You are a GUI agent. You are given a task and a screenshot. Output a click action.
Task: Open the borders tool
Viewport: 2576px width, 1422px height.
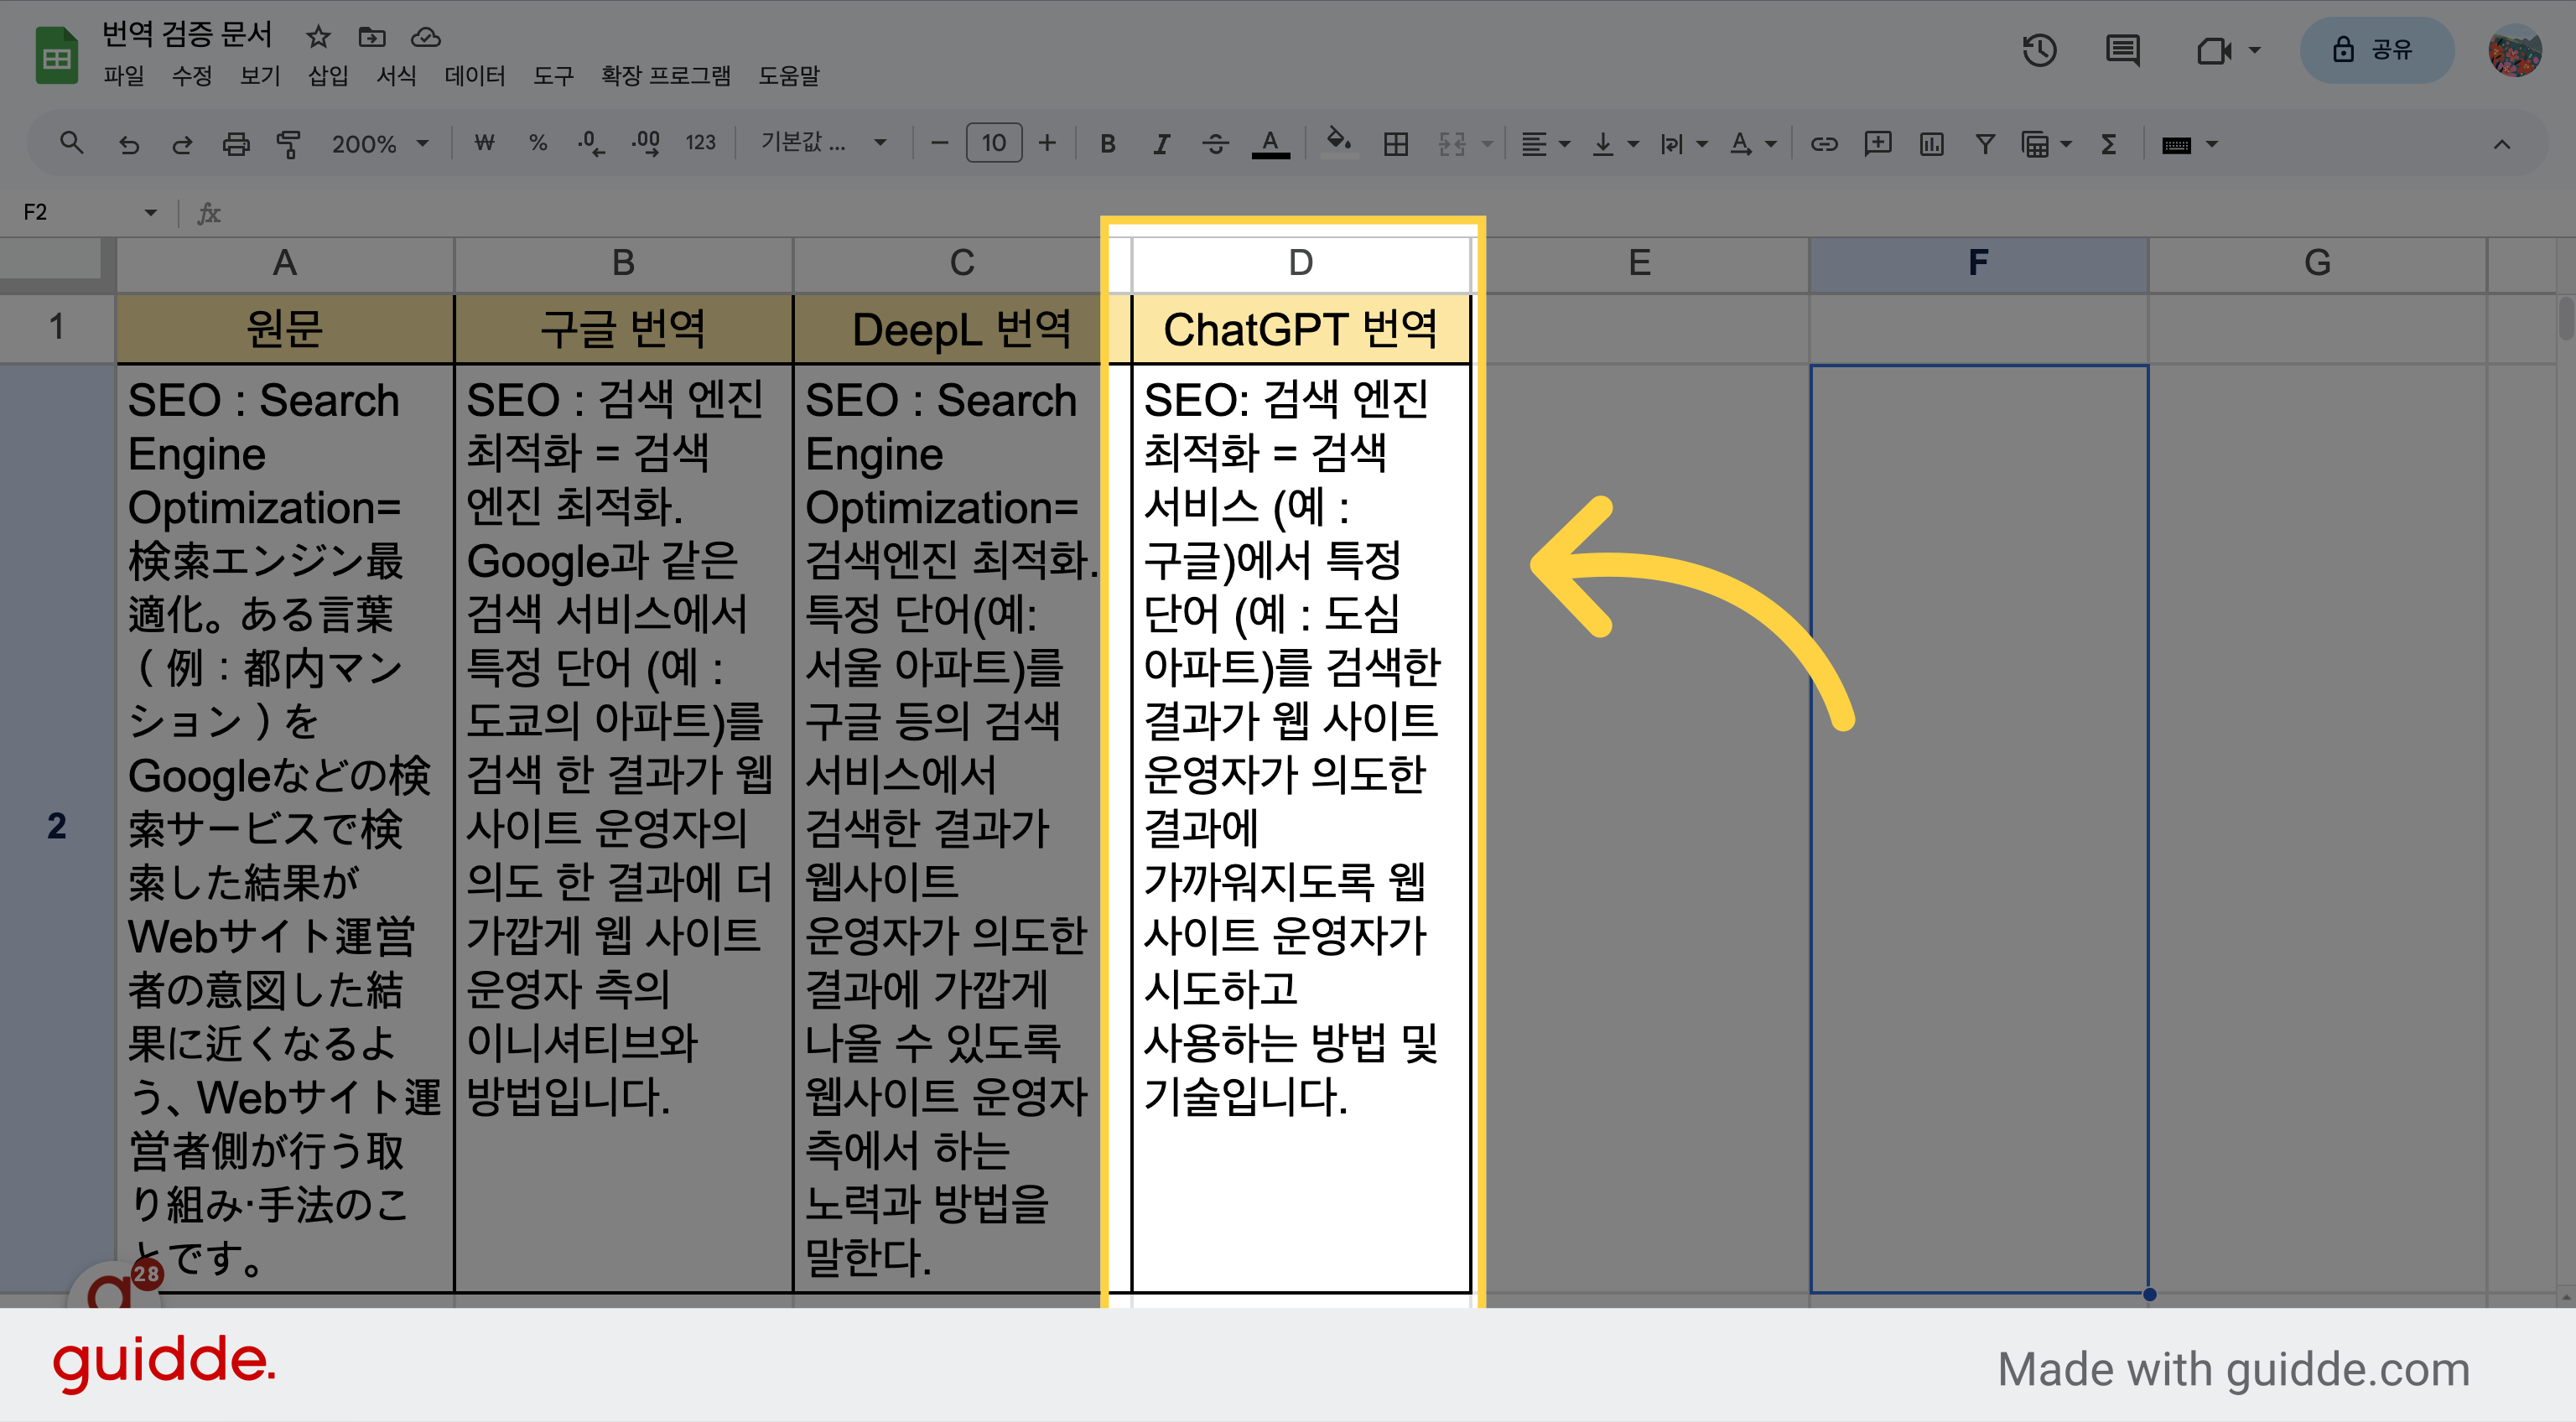pos(1396,144)
